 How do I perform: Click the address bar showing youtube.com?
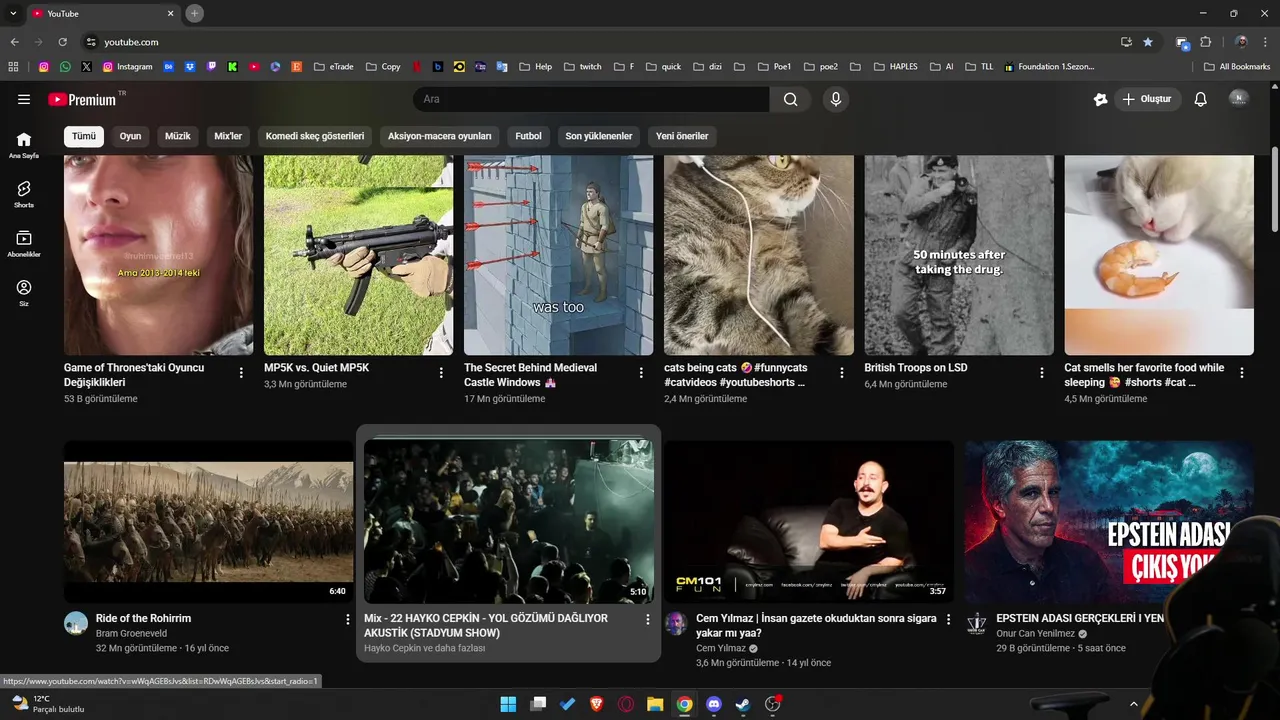600,42
